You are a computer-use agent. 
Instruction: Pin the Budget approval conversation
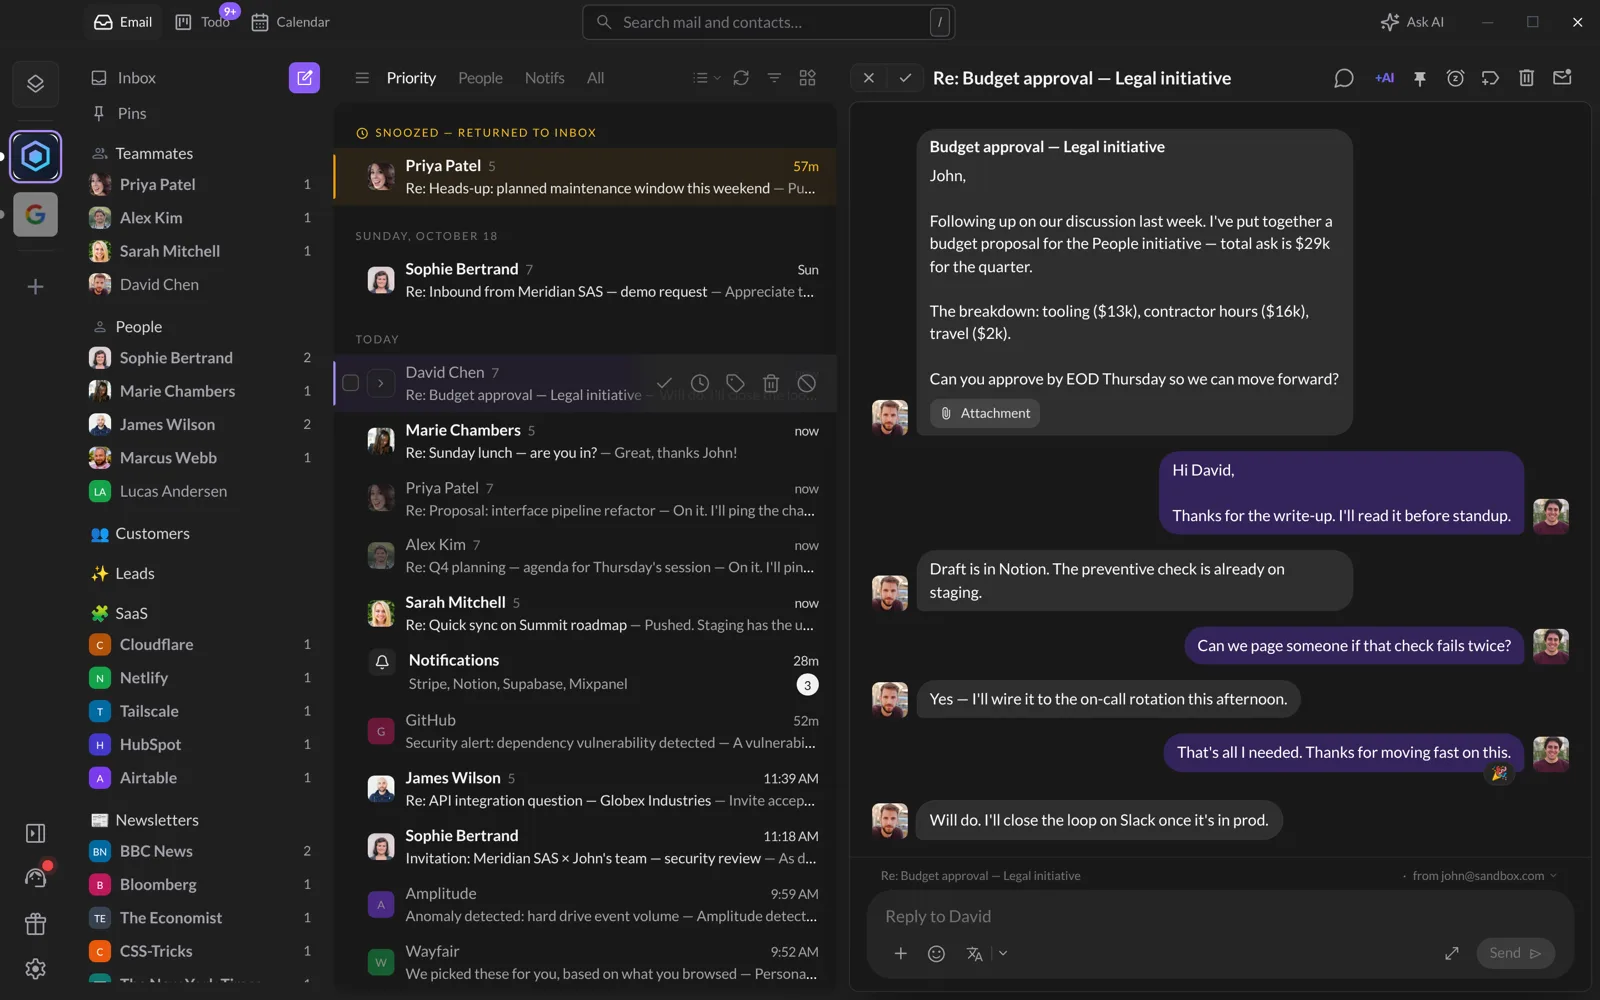[x=1420, y=78]
